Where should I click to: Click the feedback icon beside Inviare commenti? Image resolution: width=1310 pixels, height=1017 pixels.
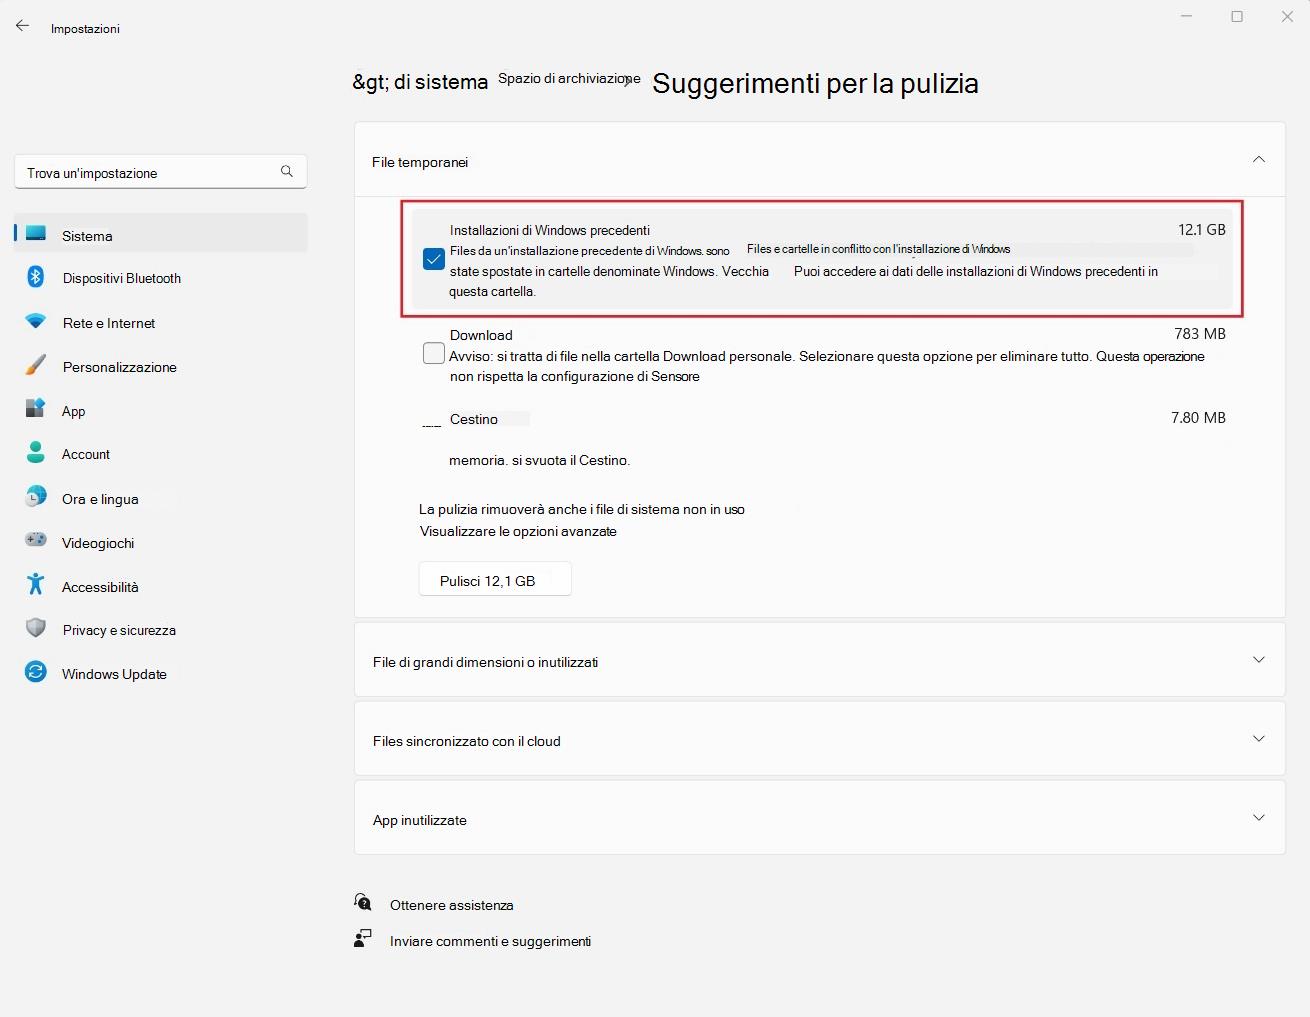tap(363, 940)
